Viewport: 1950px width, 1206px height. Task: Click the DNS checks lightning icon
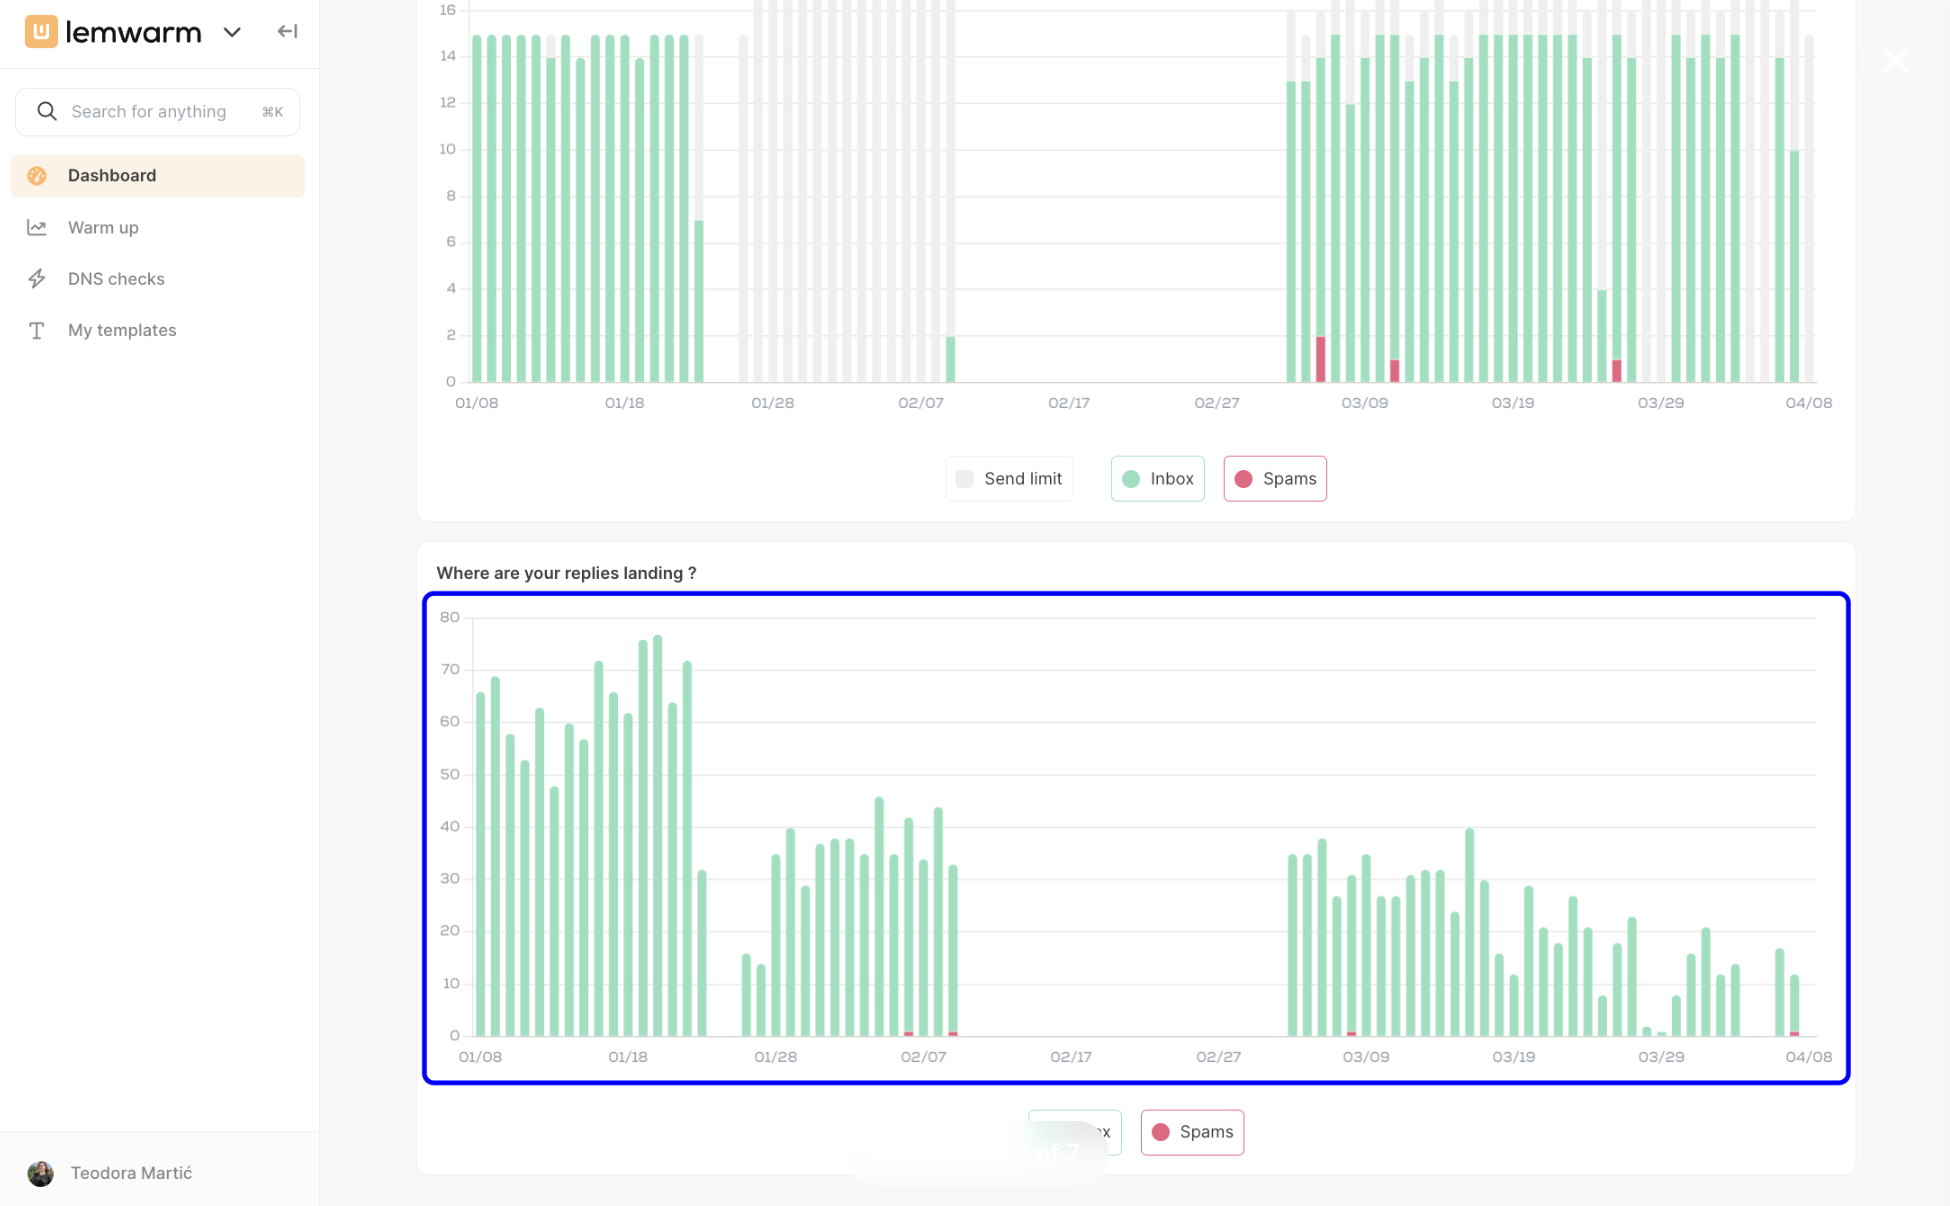[x=37, y=279]
